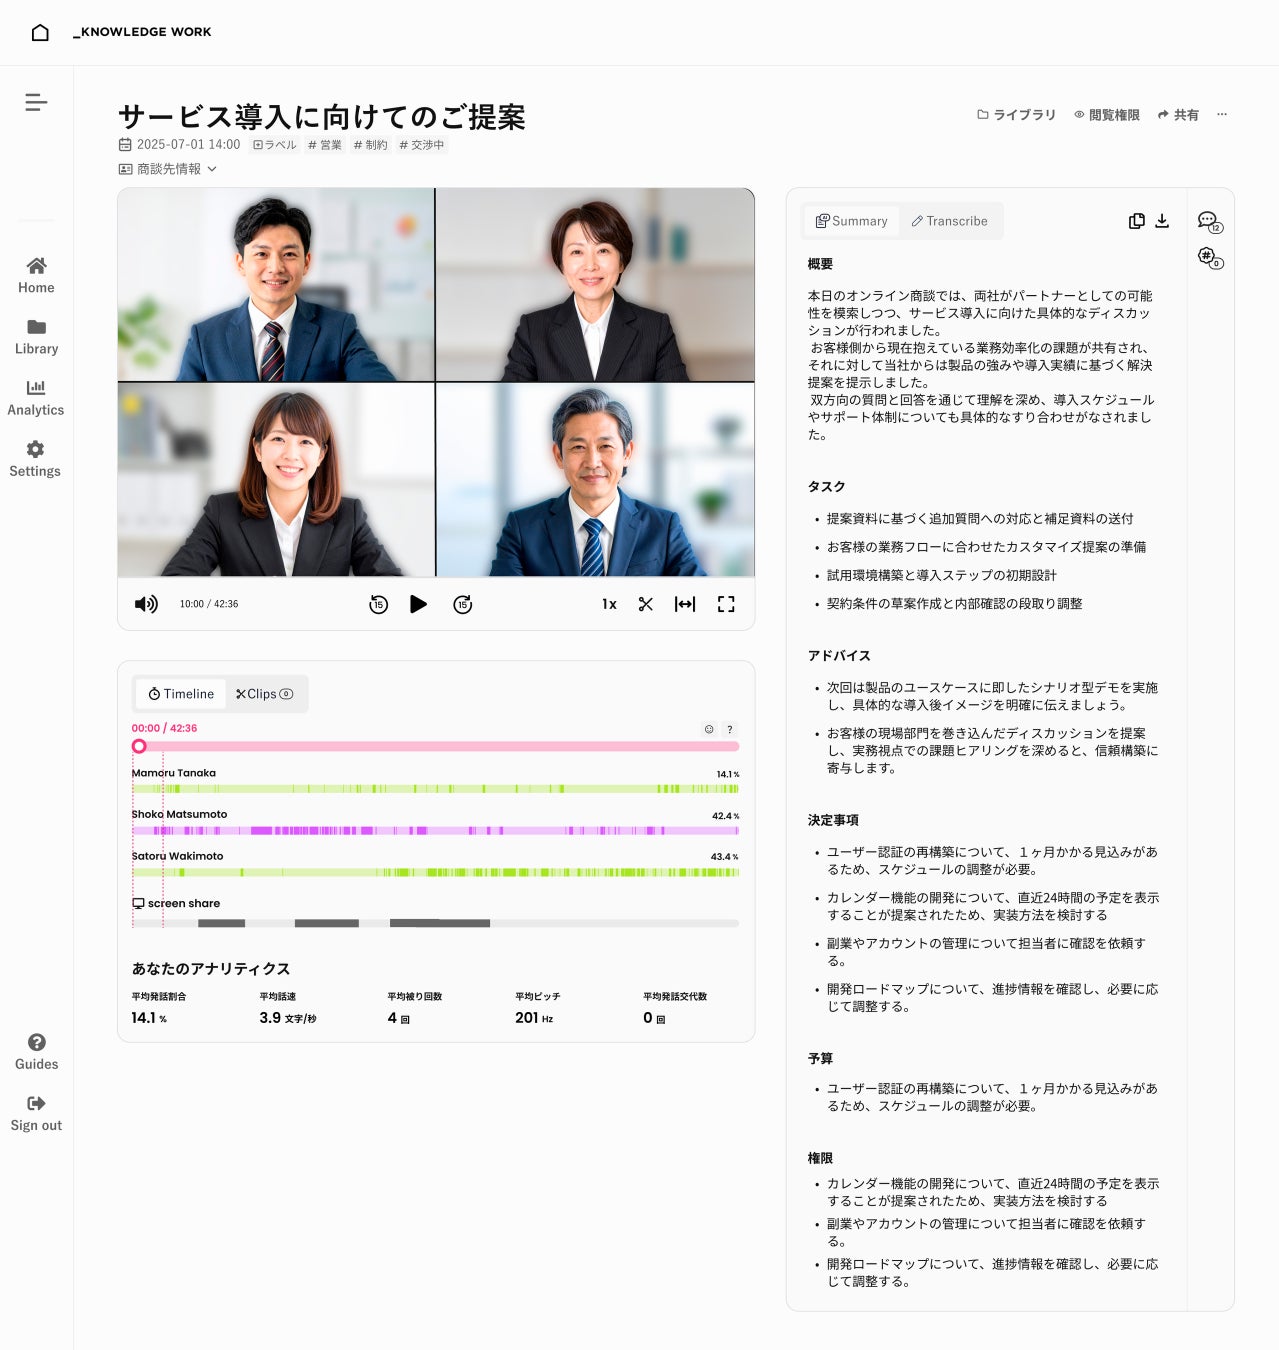Download the summary
Image resolution: width=1279 pixels, height=1350 pixels.
tap(1162, 221)
